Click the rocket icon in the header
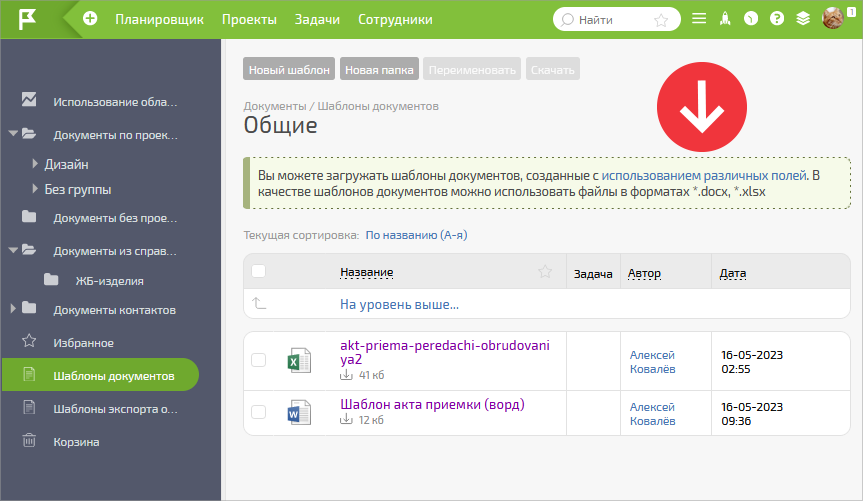863x501 pixels. click(x=725, y=19)
